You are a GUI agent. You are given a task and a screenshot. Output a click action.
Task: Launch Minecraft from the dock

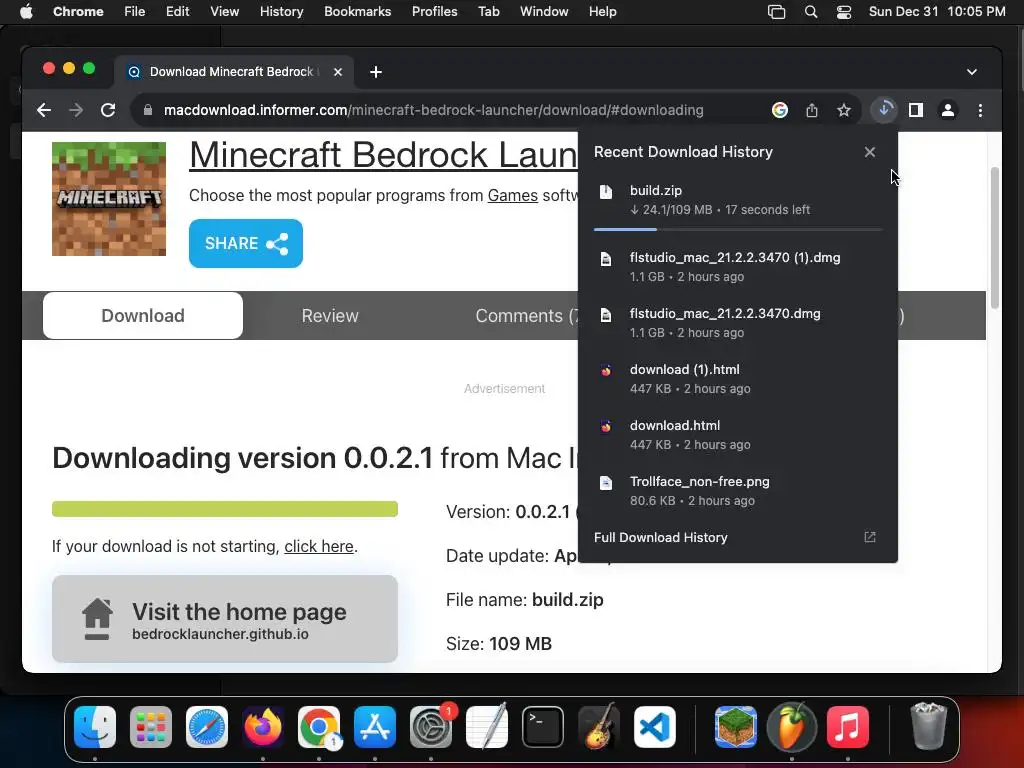click(x=735, y=727)
